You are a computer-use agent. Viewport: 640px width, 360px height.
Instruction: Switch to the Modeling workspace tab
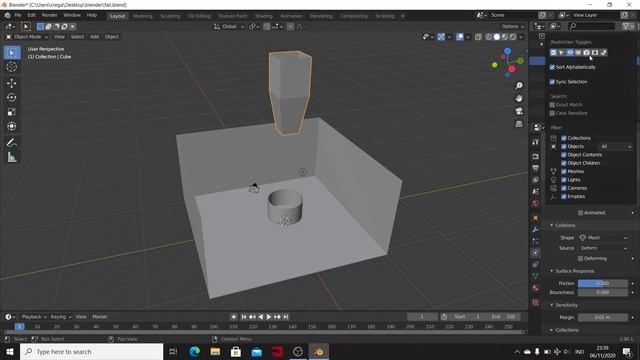142,16
